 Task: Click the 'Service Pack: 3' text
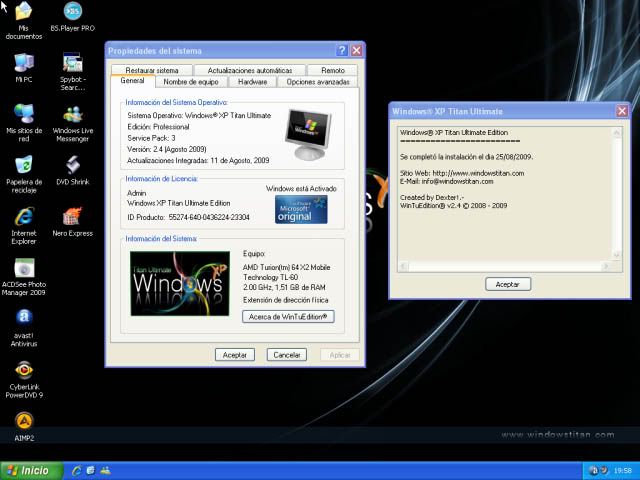coord(151,138)
